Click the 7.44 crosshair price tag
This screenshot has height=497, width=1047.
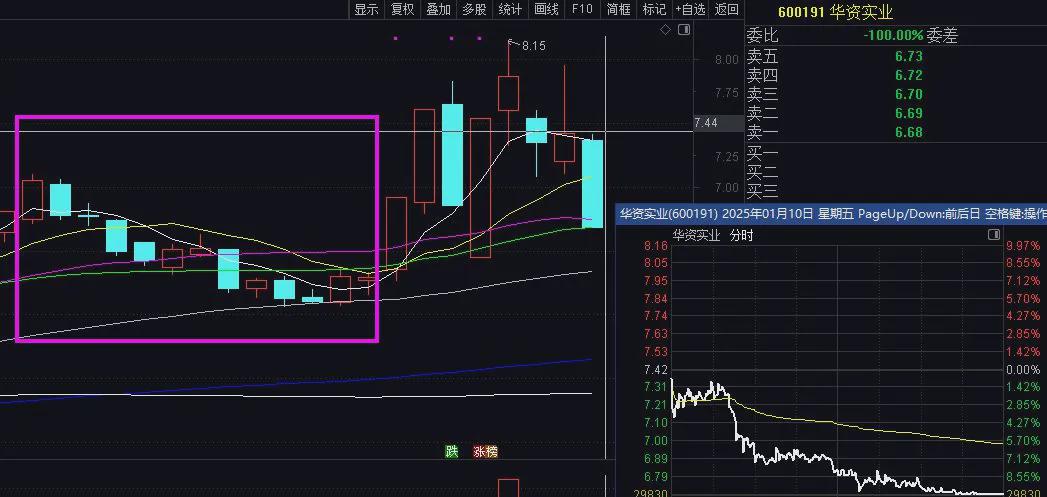tap(718, 123)
